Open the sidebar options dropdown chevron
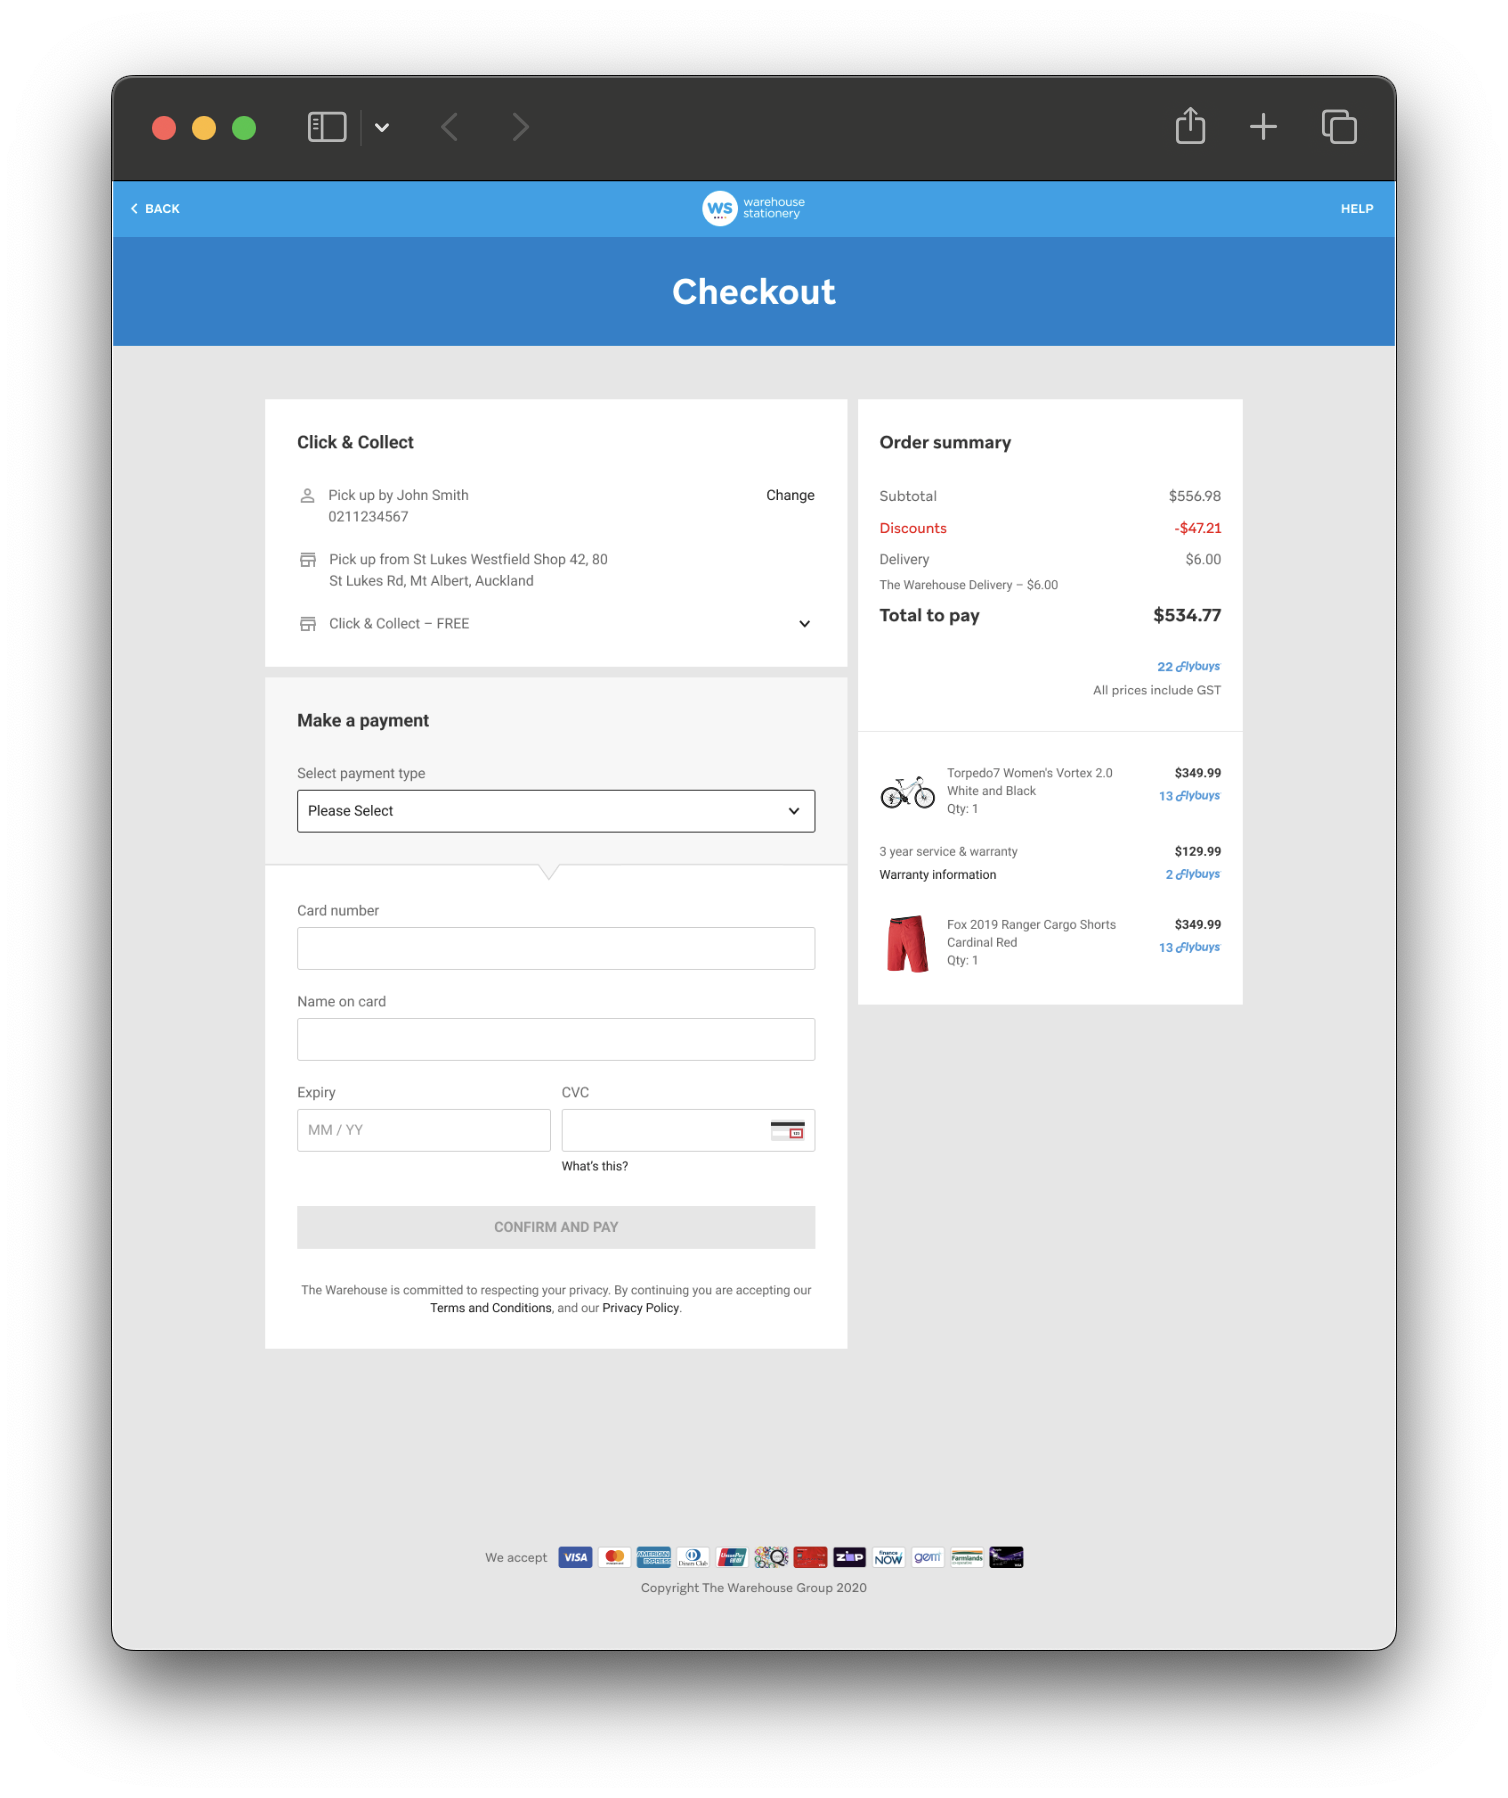Viewport: 1508px width, 1798px height. [x=382, y=128]
